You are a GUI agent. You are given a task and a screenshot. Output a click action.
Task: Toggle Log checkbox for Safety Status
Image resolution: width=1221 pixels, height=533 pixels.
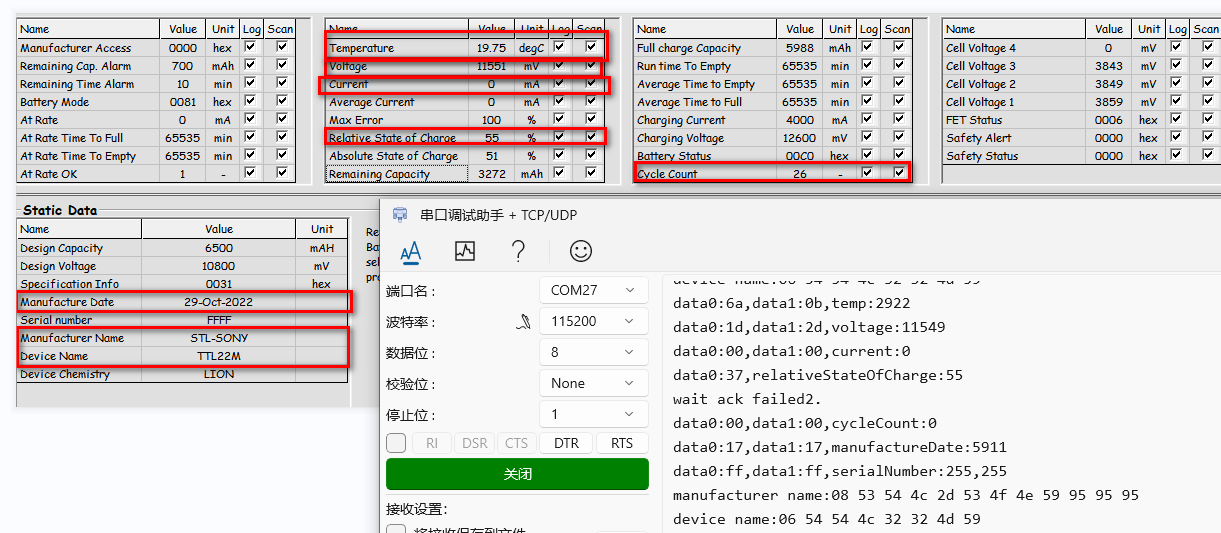pos(1177,155)
